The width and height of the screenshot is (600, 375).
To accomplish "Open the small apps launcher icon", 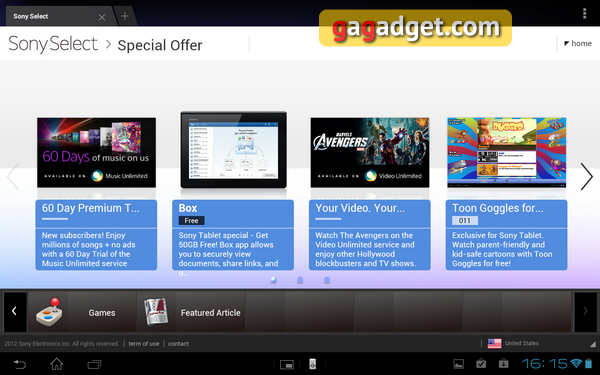I will (287, 364).
